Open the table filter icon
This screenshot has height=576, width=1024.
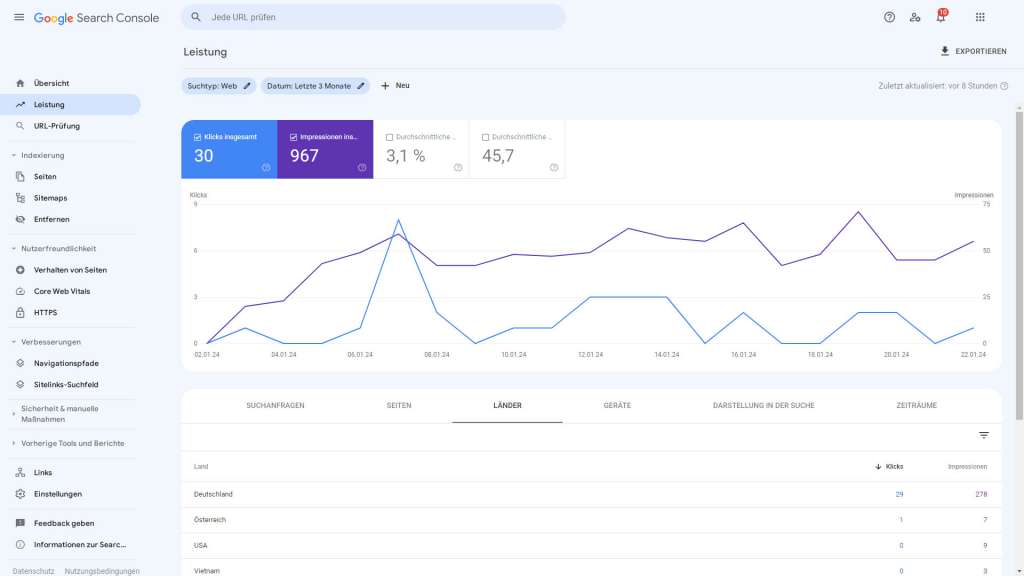[984, 435]
